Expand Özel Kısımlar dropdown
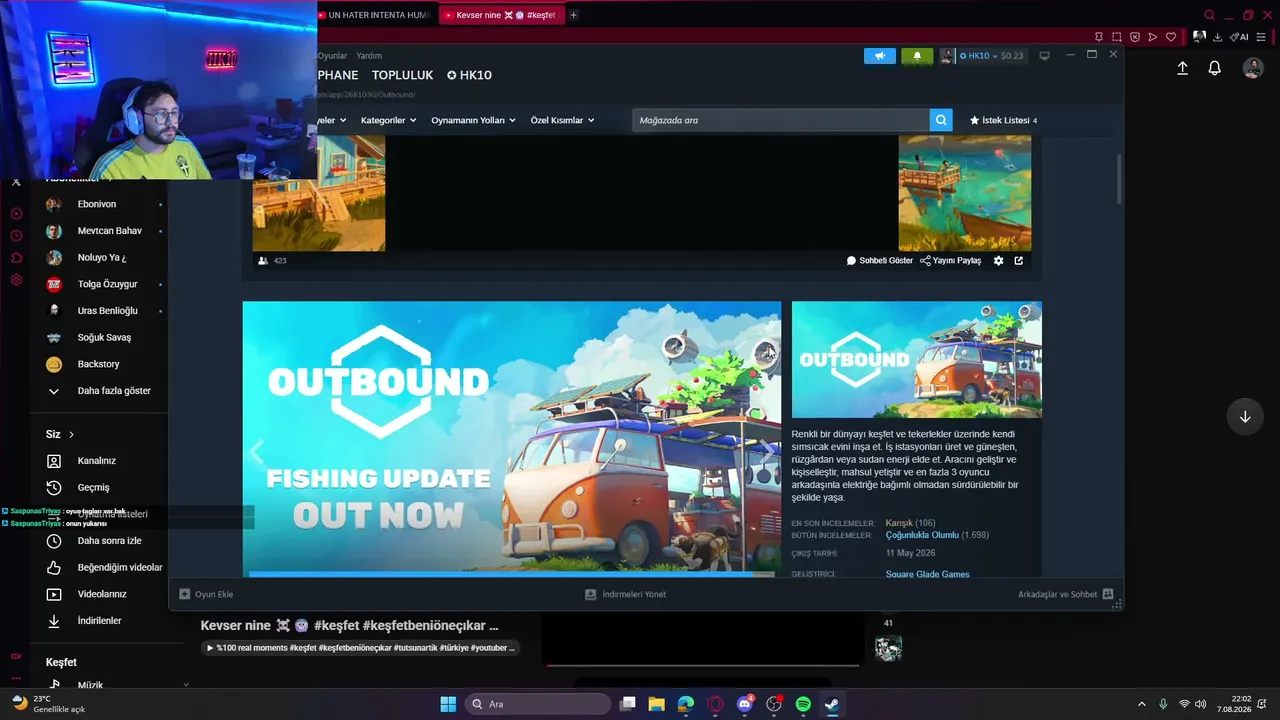 (x=562, y=120)
